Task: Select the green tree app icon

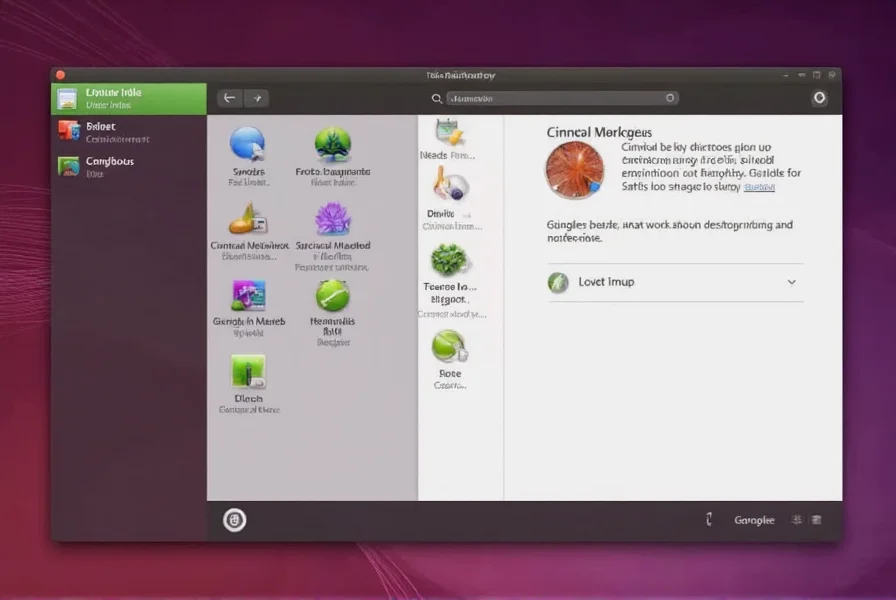Action: click(x=332, y=145)
